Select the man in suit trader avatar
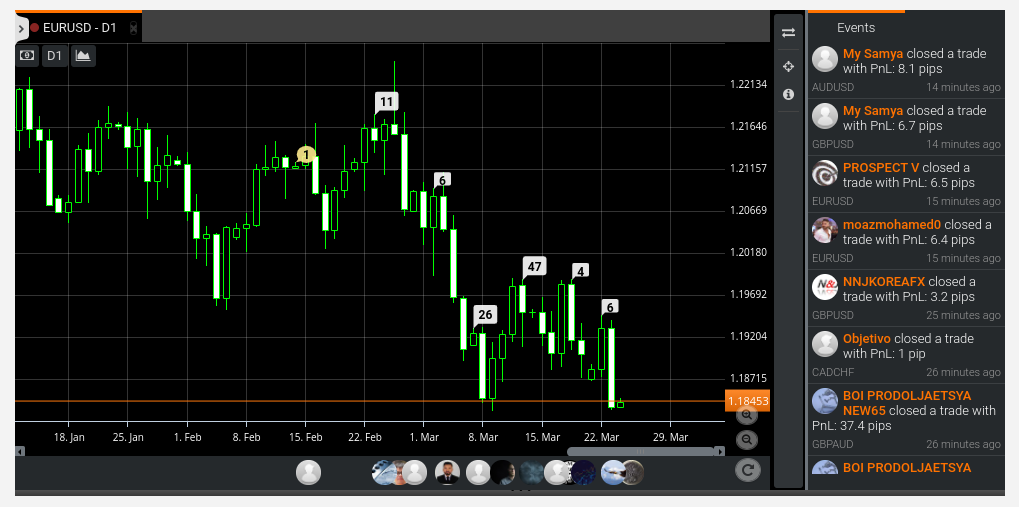The width and height of the screenshot is (1019, 507). [x=447, y=473]
